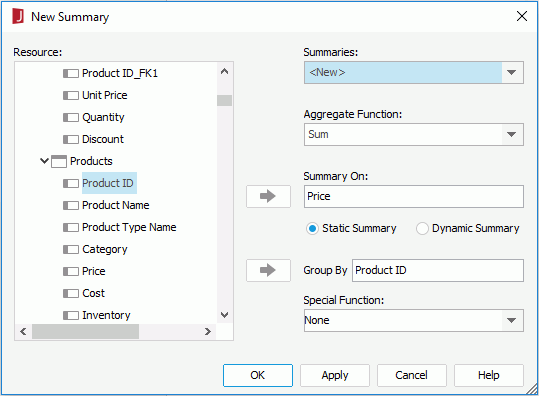Select Static Summary radio button
This screenshot has width=539, height=396.
312,228
